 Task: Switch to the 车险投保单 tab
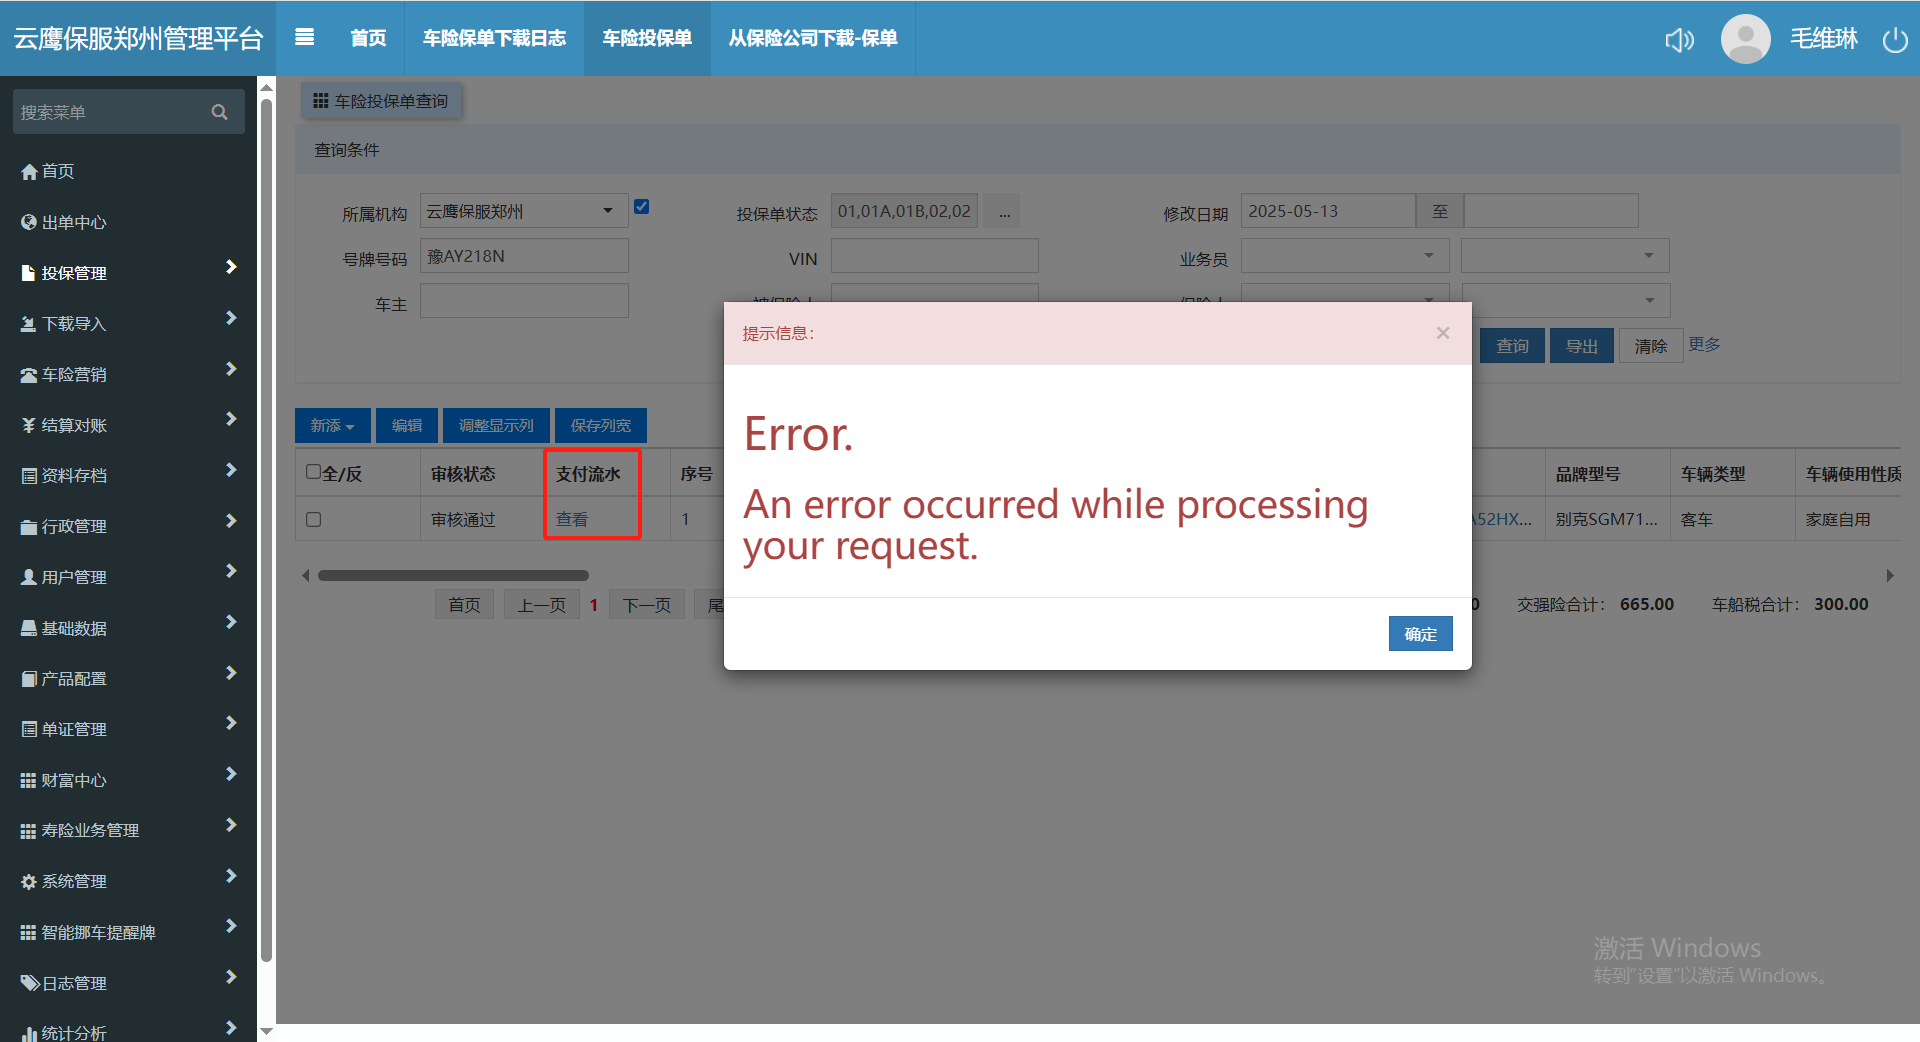point(647,38)
